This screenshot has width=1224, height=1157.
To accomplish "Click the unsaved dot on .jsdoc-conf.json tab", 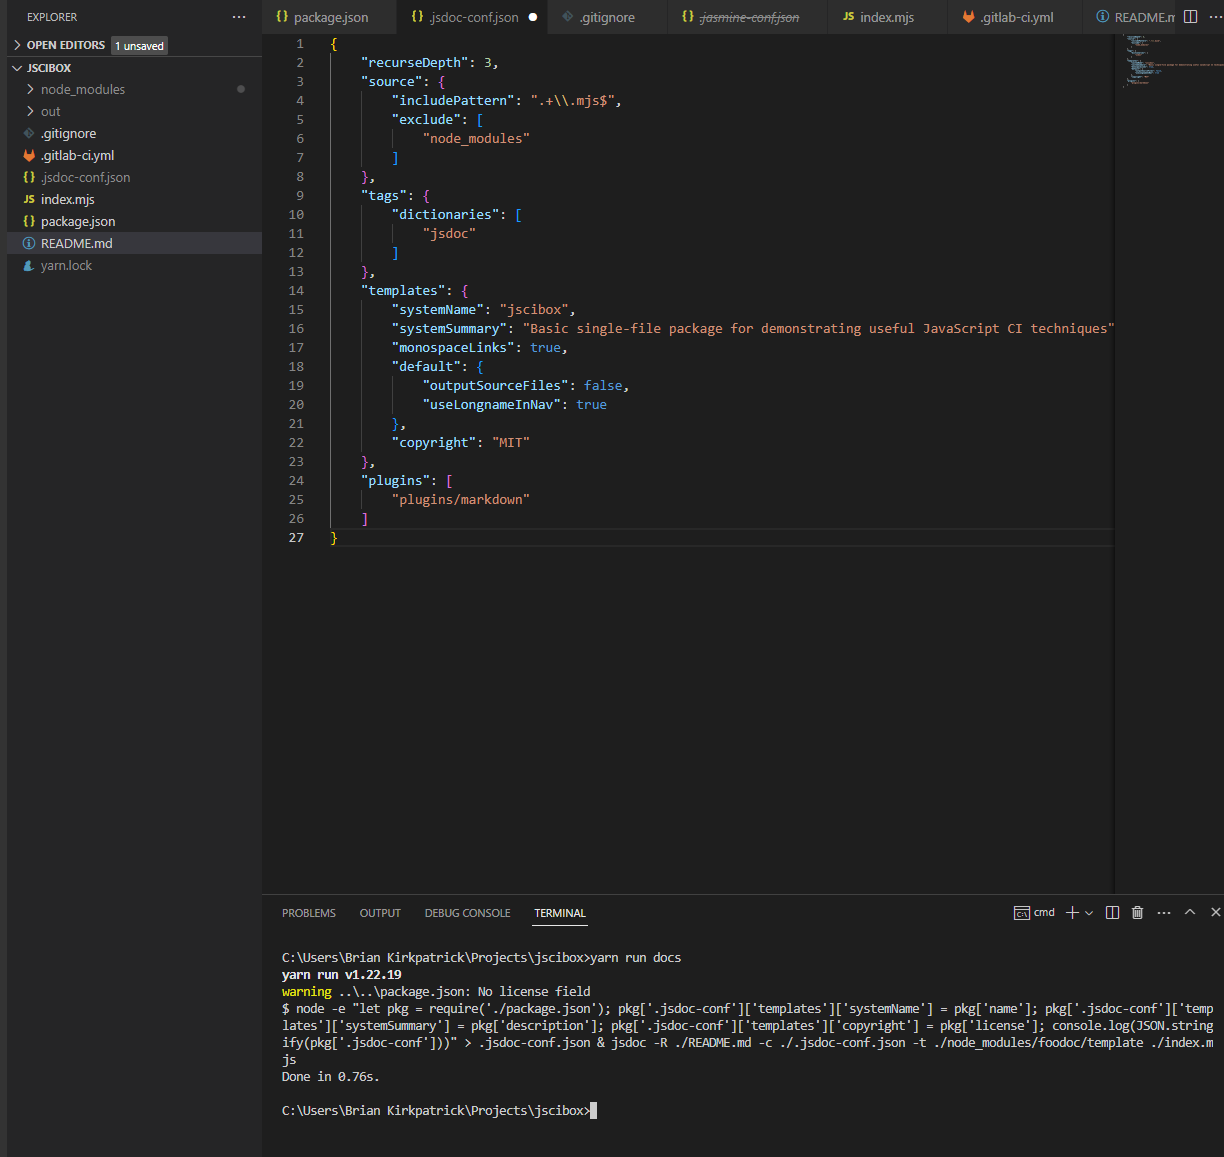I will (531, 16).
